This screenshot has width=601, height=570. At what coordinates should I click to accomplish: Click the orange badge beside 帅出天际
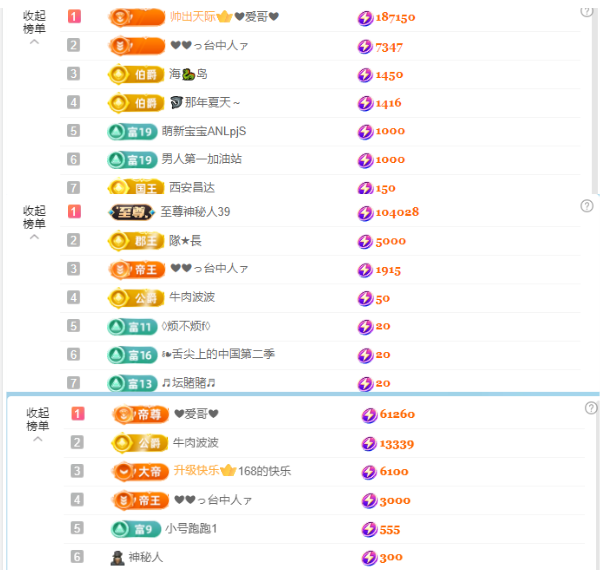click(x=136, y=17)
